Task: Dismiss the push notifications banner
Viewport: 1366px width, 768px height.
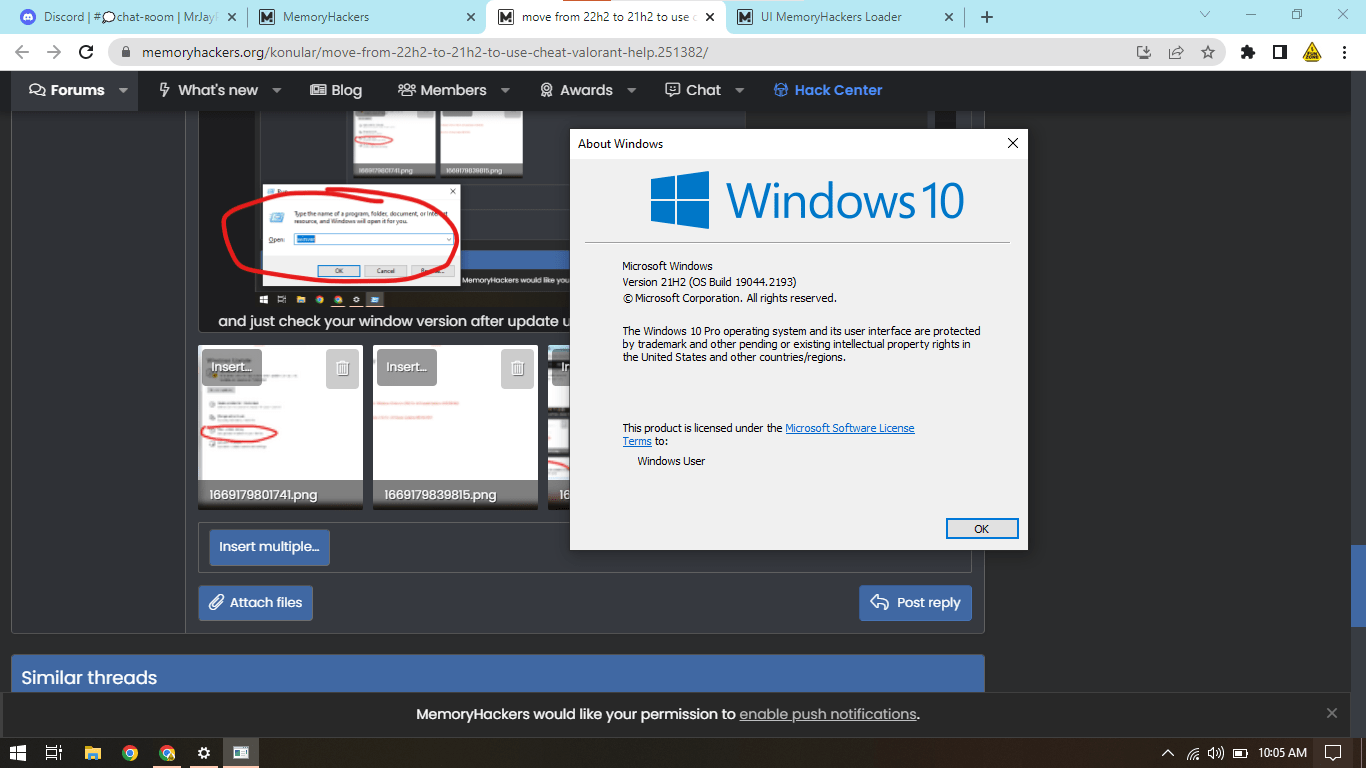Action: [x=1332, y=713]
